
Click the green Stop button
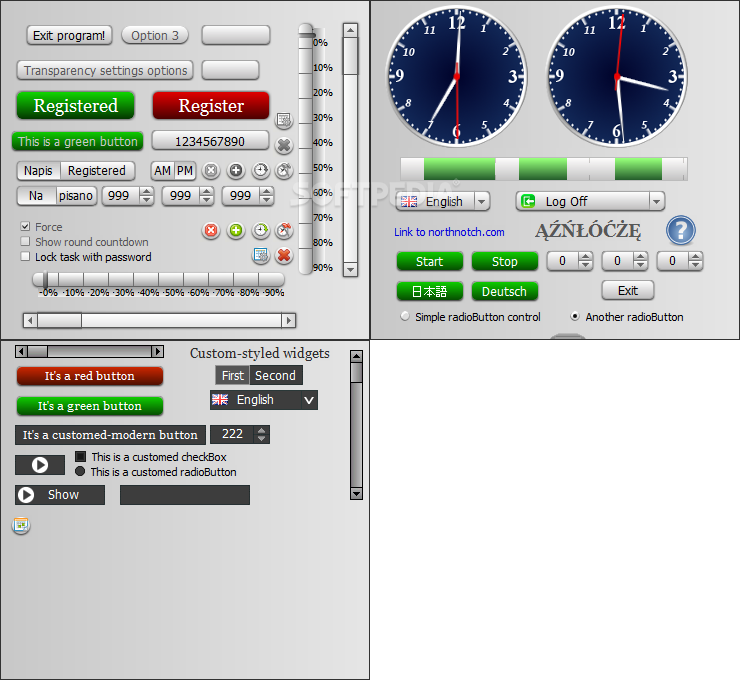[505, 261]
